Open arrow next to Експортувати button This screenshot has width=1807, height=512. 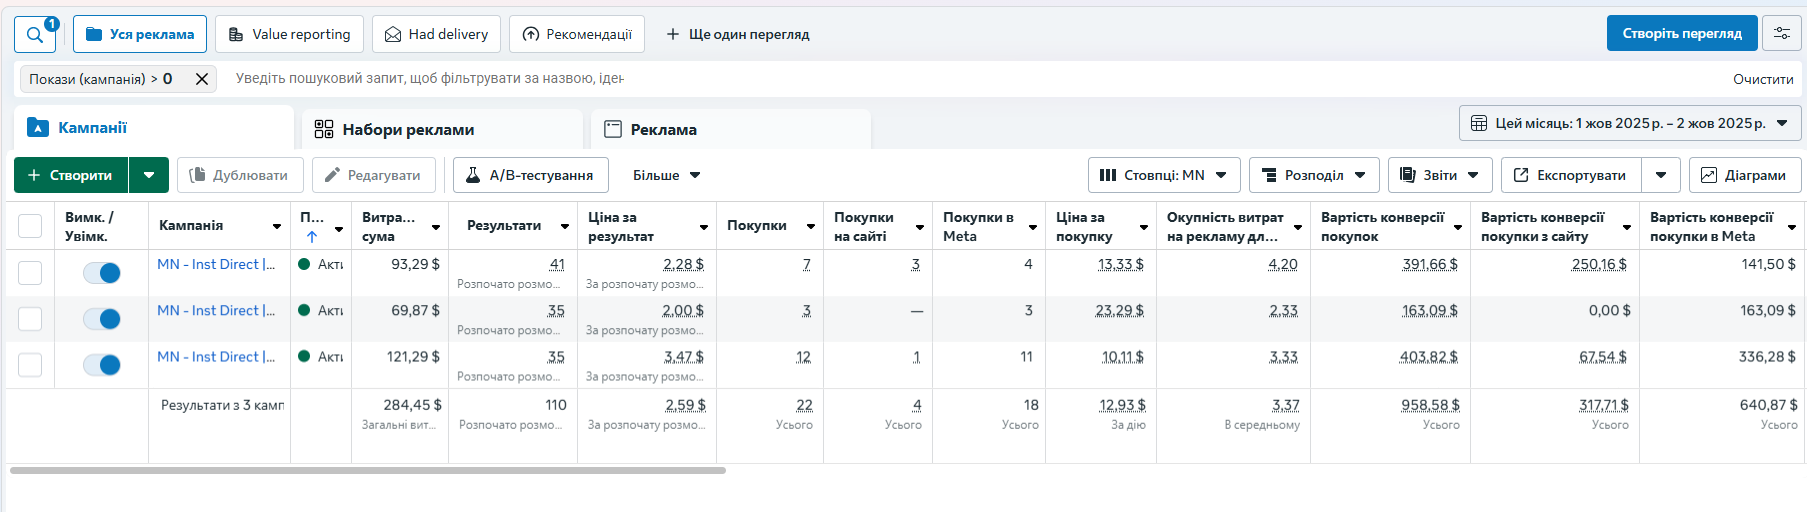coord(1661,175)
